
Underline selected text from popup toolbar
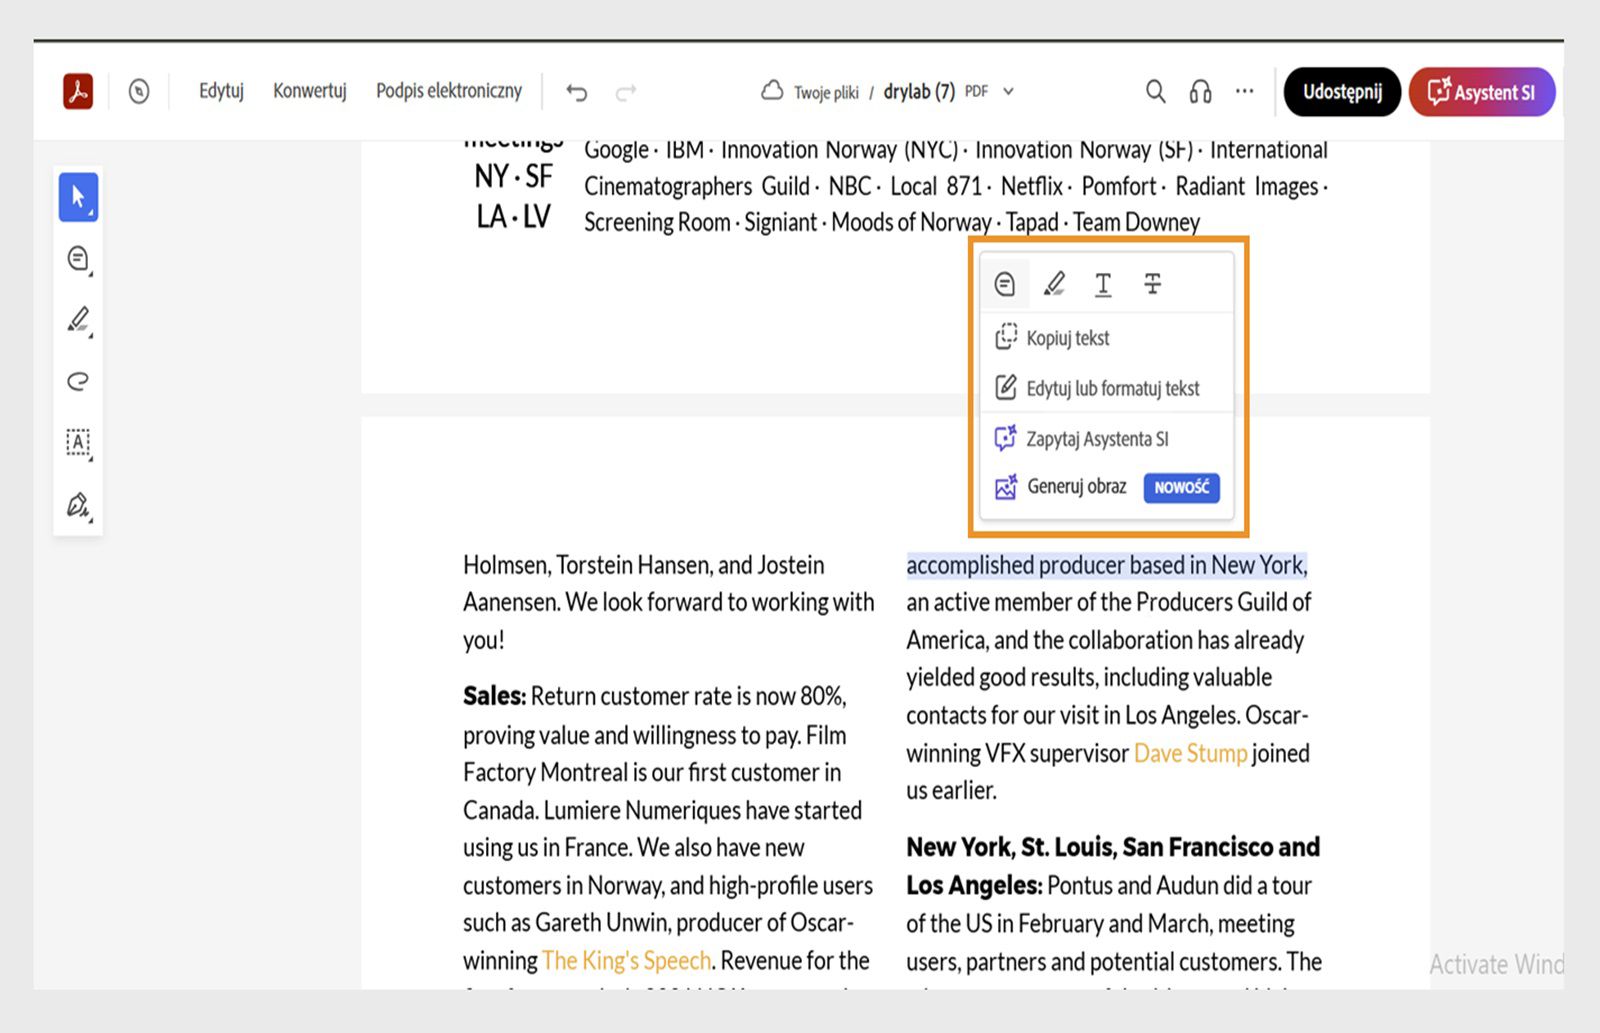1103,284
